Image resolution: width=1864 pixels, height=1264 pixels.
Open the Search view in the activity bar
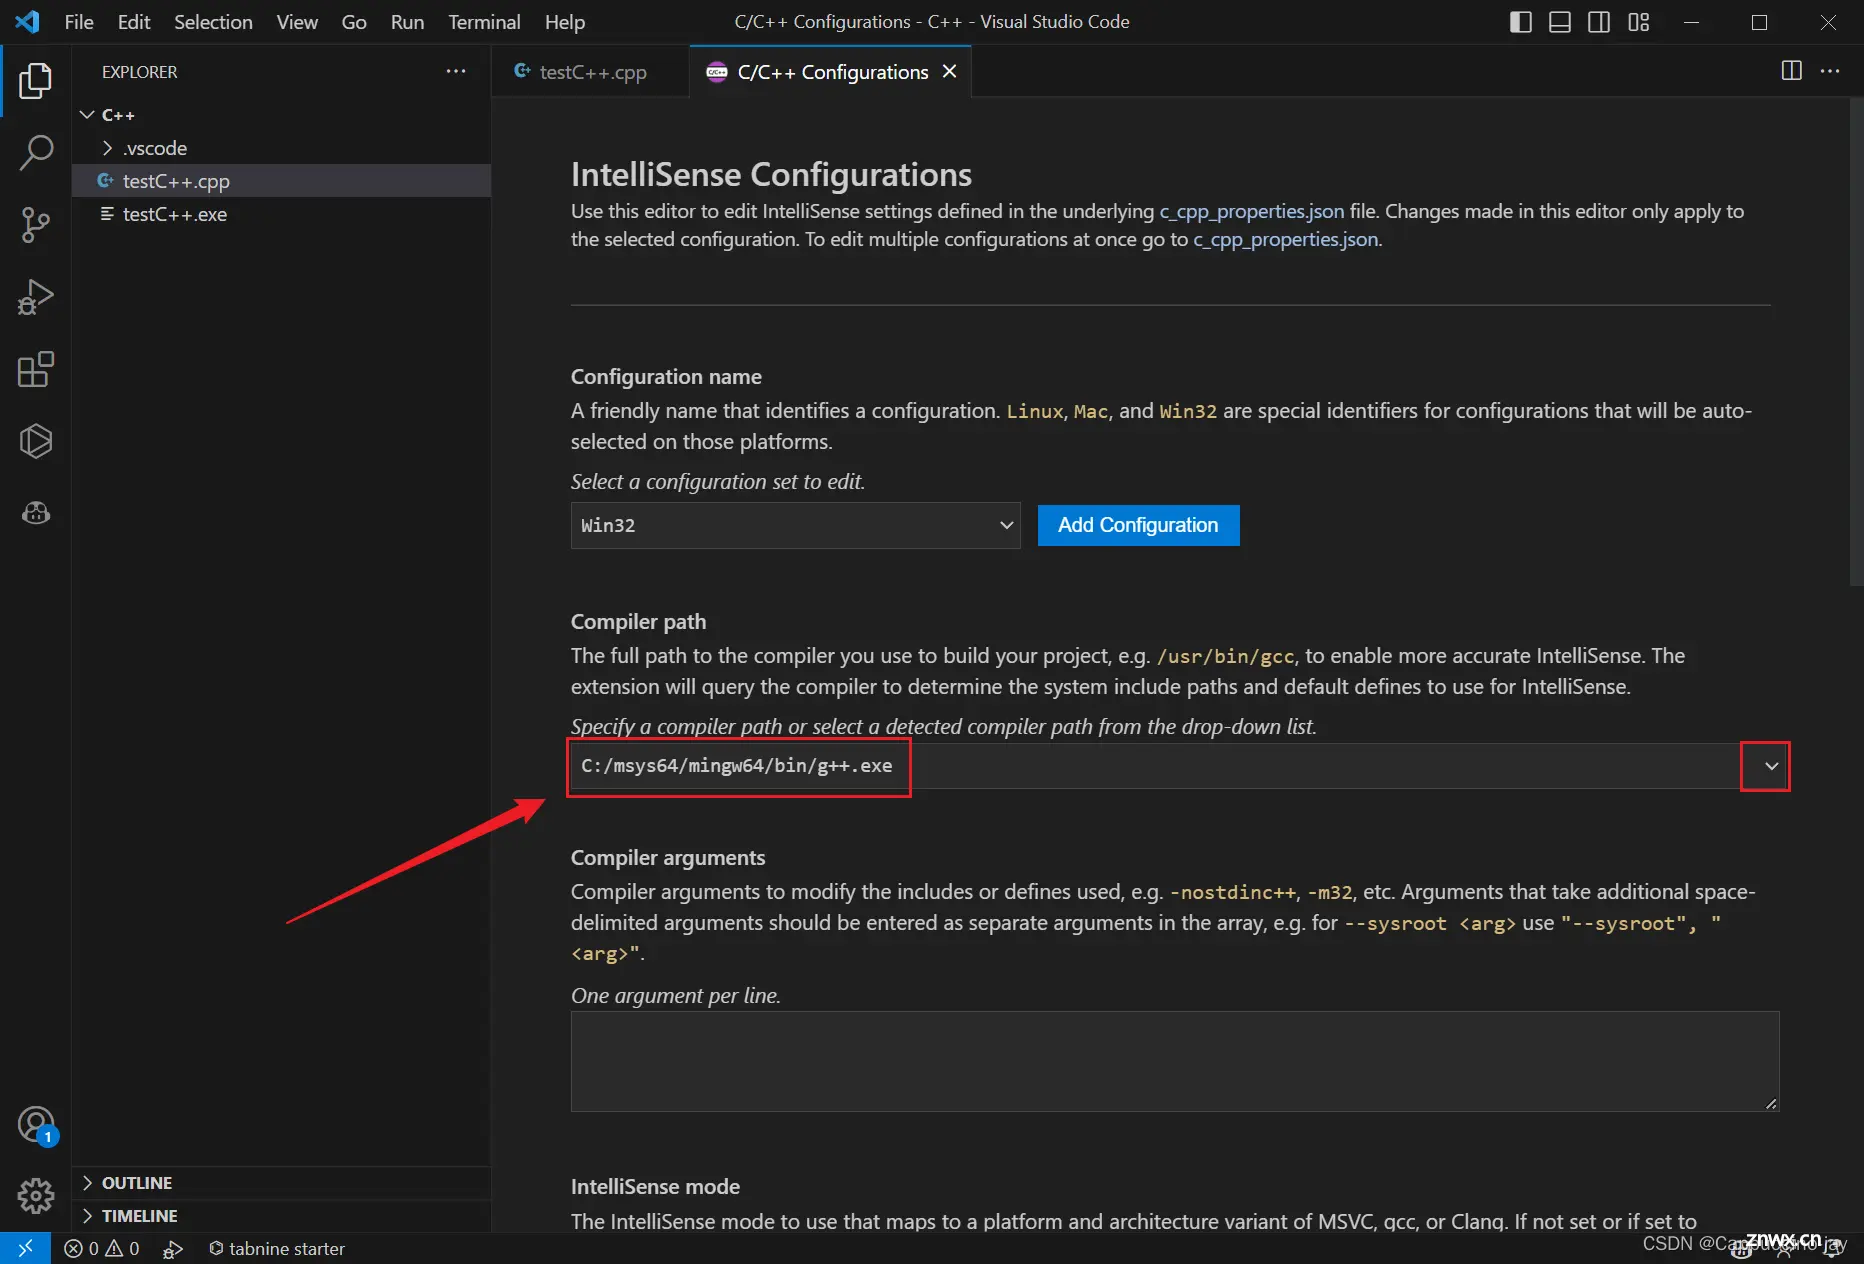36,153
